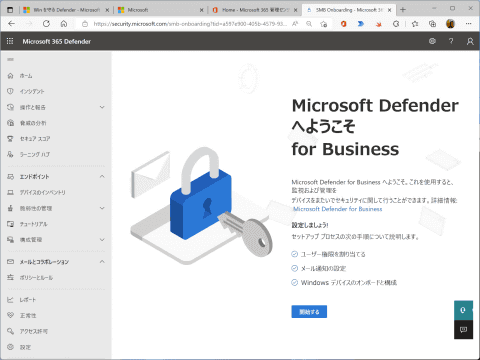The image size is (480, 360).
Task: Open the browser Settings and more menu
Action: click(469, 24)
